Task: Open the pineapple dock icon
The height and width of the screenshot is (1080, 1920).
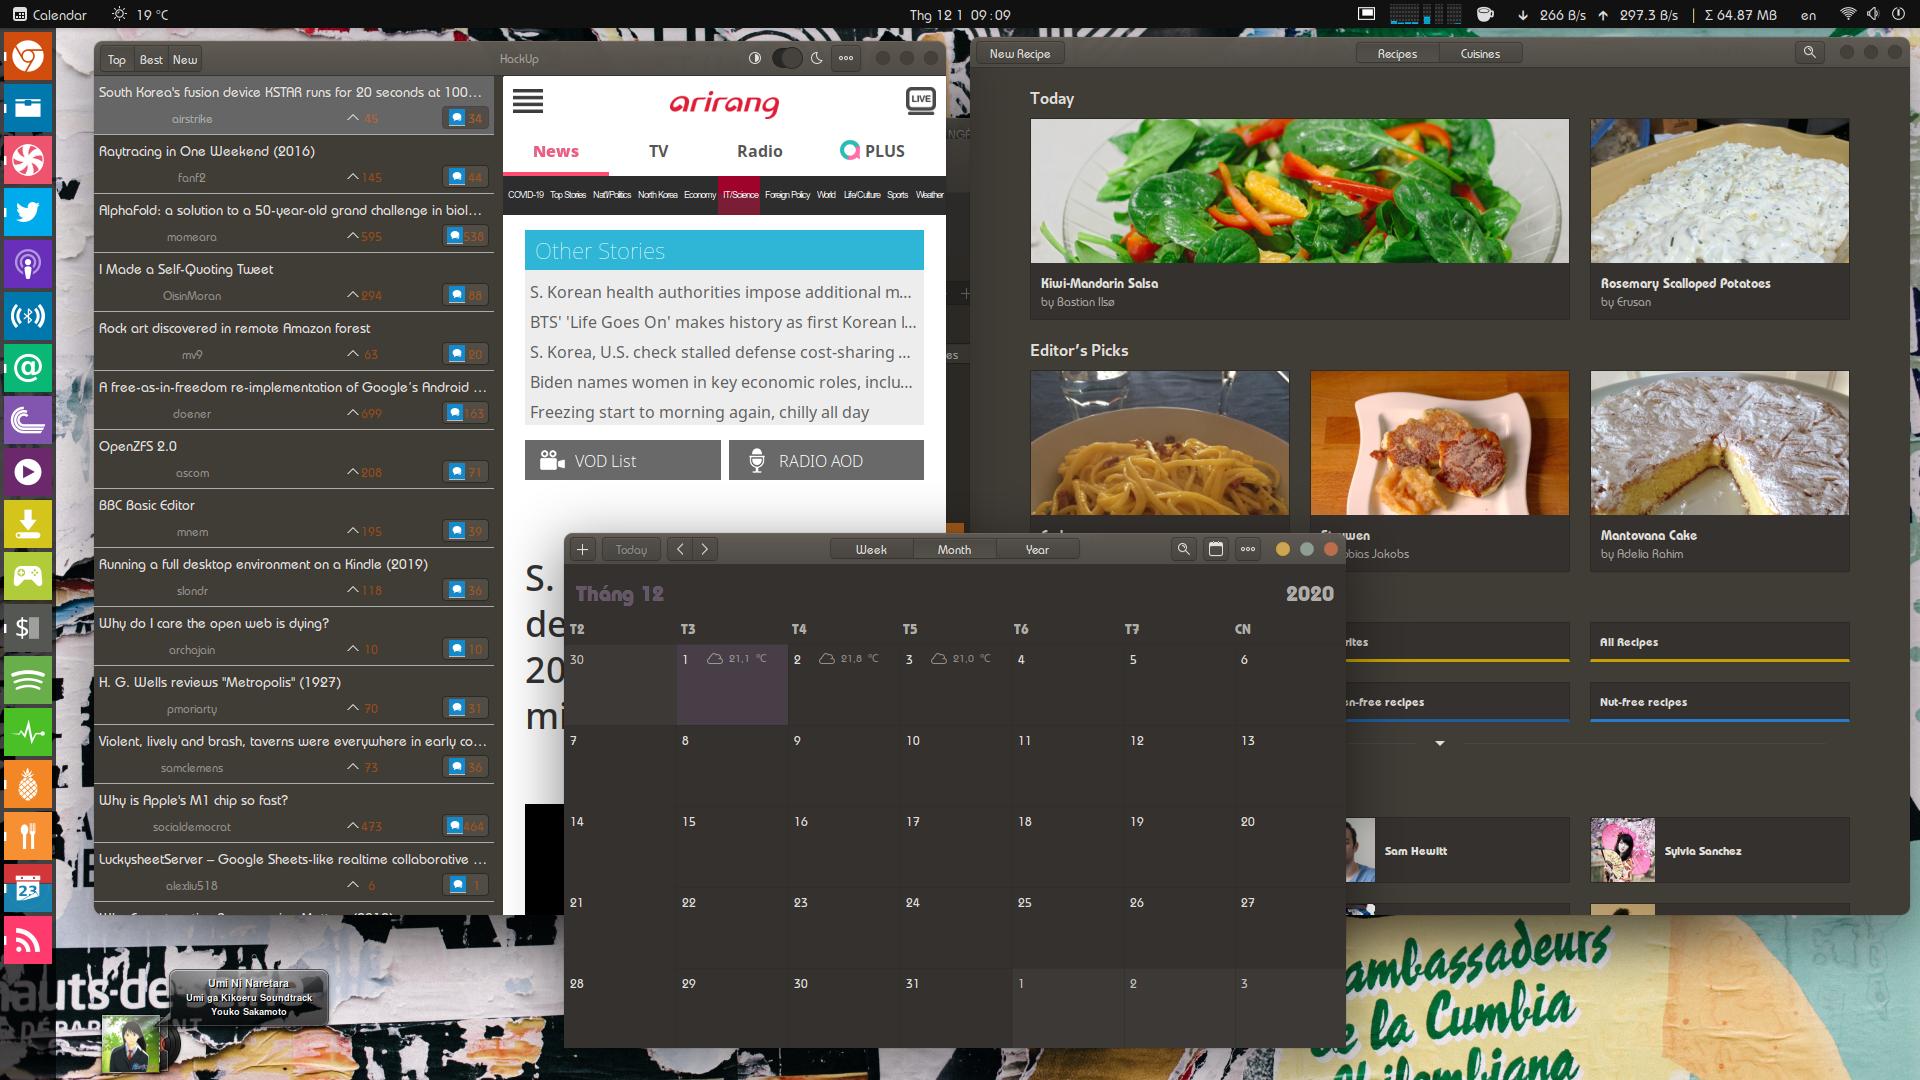Action: [28, 785]
